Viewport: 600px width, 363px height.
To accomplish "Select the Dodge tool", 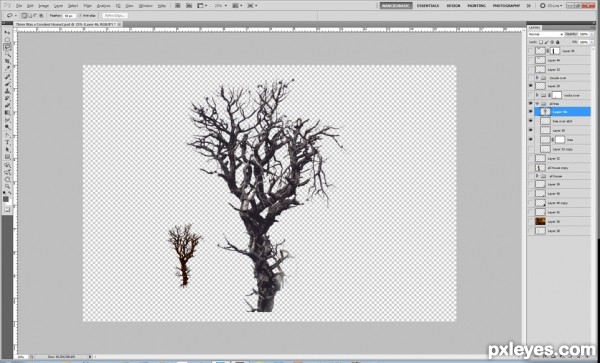I will point(7,127).
